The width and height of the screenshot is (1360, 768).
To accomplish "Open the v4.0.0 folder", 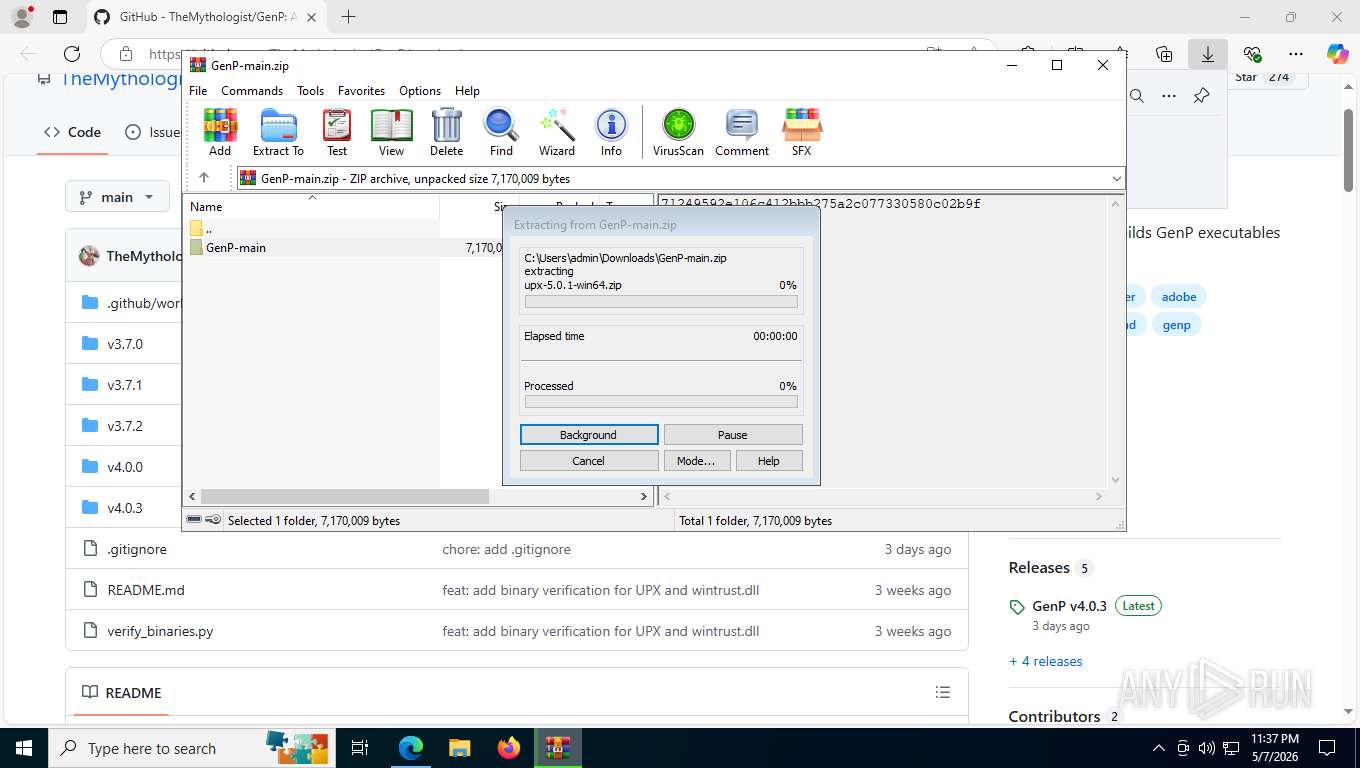I will pyautogui.click(x=125, y=467).
